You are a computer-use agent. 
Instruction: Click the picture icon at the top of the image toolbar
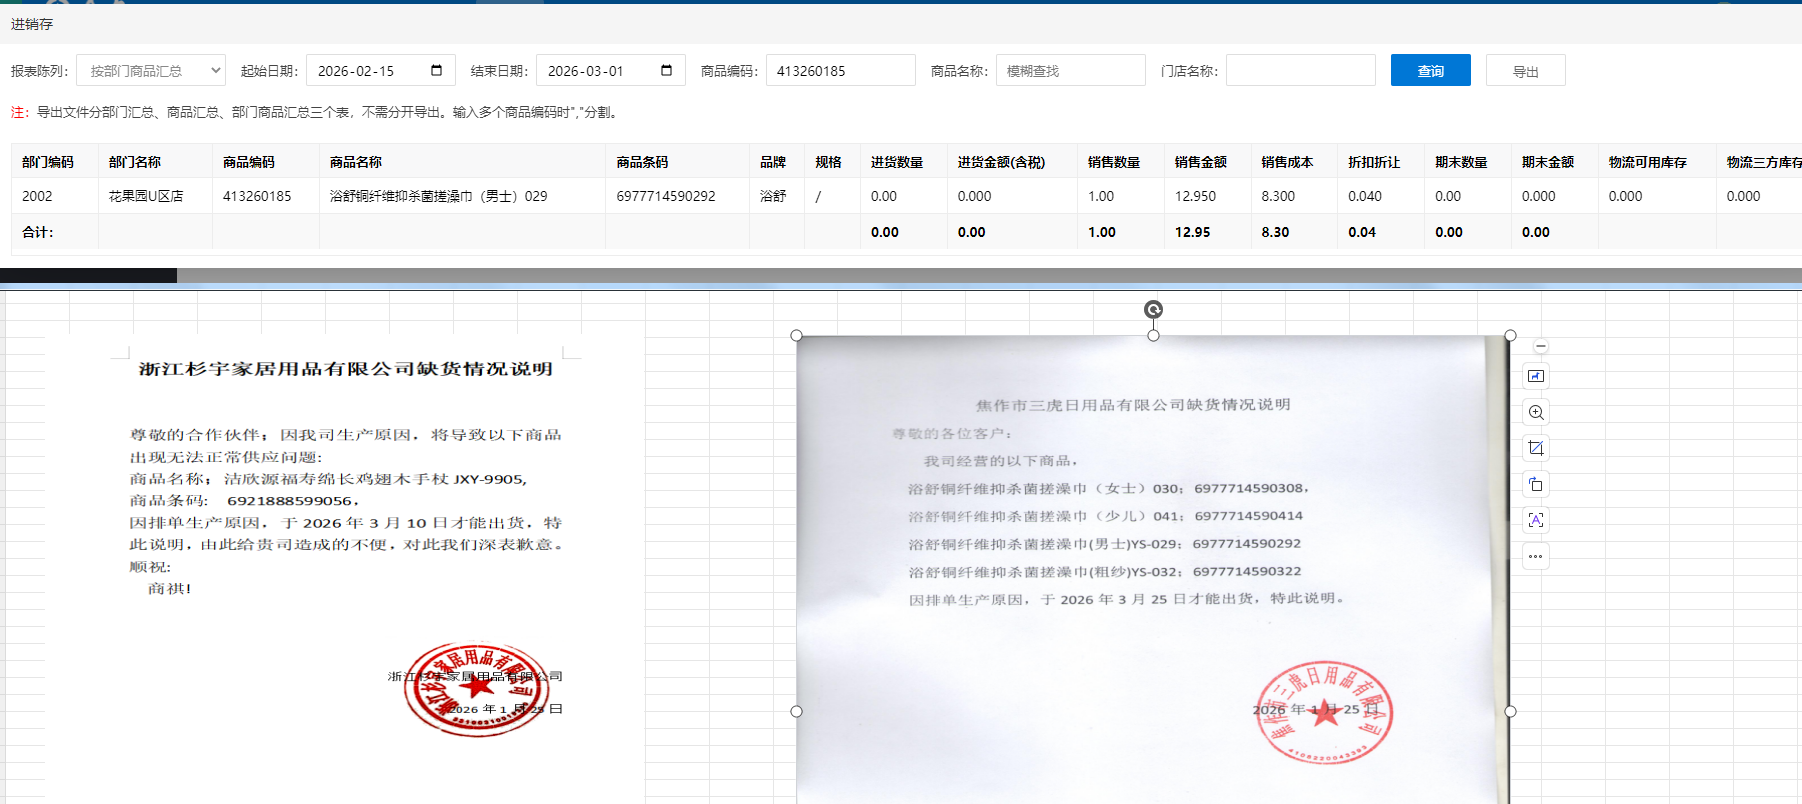(1536, 377)
